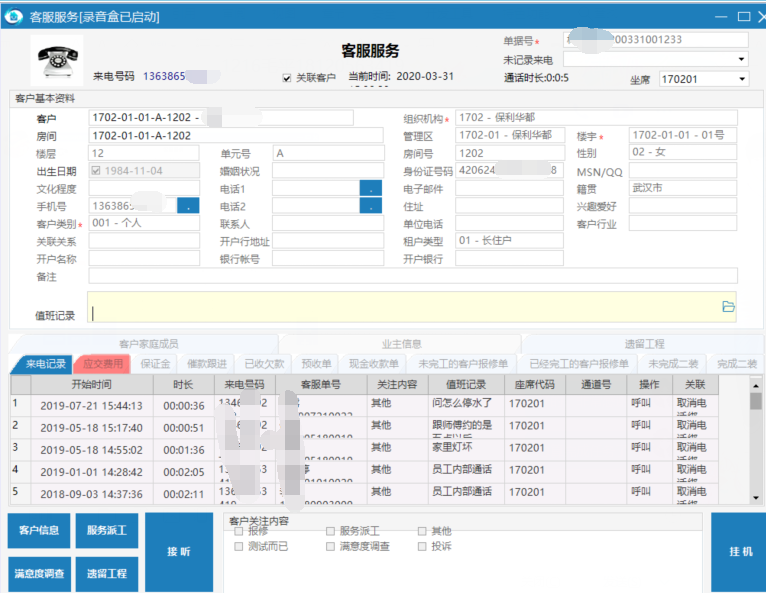Click the 时长 column header

point(183,384)
